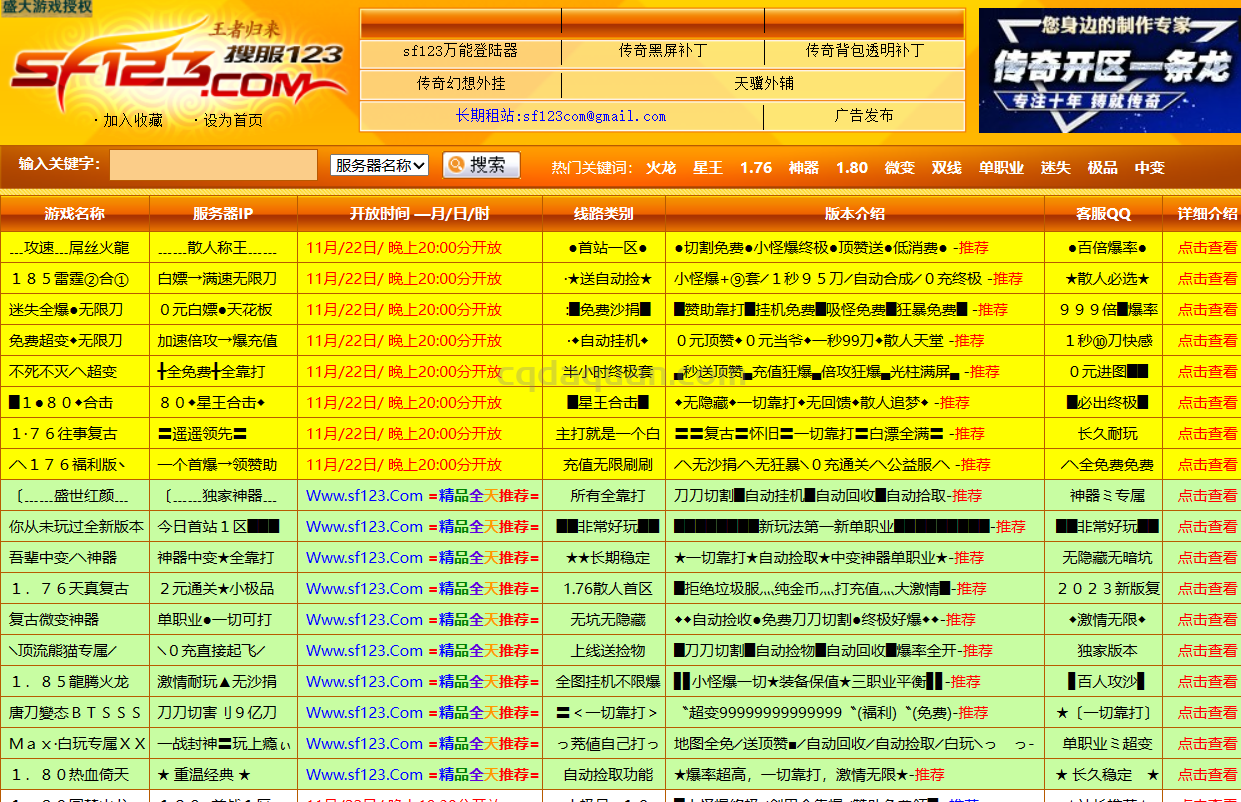This screenshot has width=1241, height=802.
Task: Click 全图挂机不限爆 line type cell
Action: [608, 682]
